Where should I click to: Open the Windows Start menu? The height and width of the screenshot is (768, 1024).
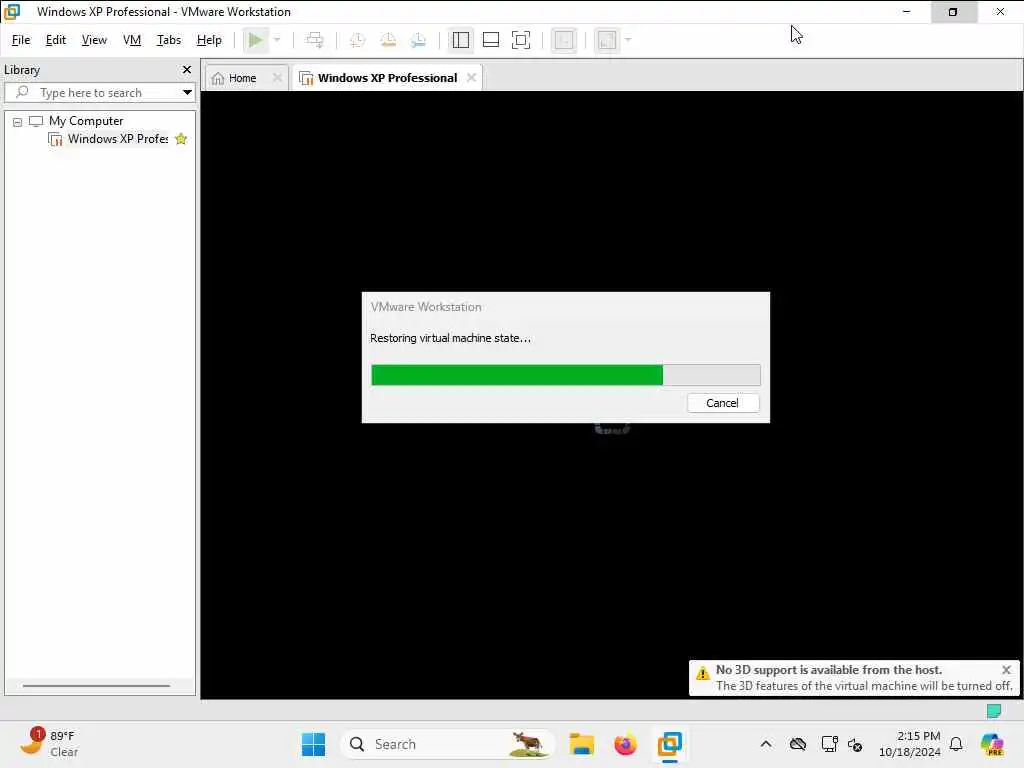[313, 744]
